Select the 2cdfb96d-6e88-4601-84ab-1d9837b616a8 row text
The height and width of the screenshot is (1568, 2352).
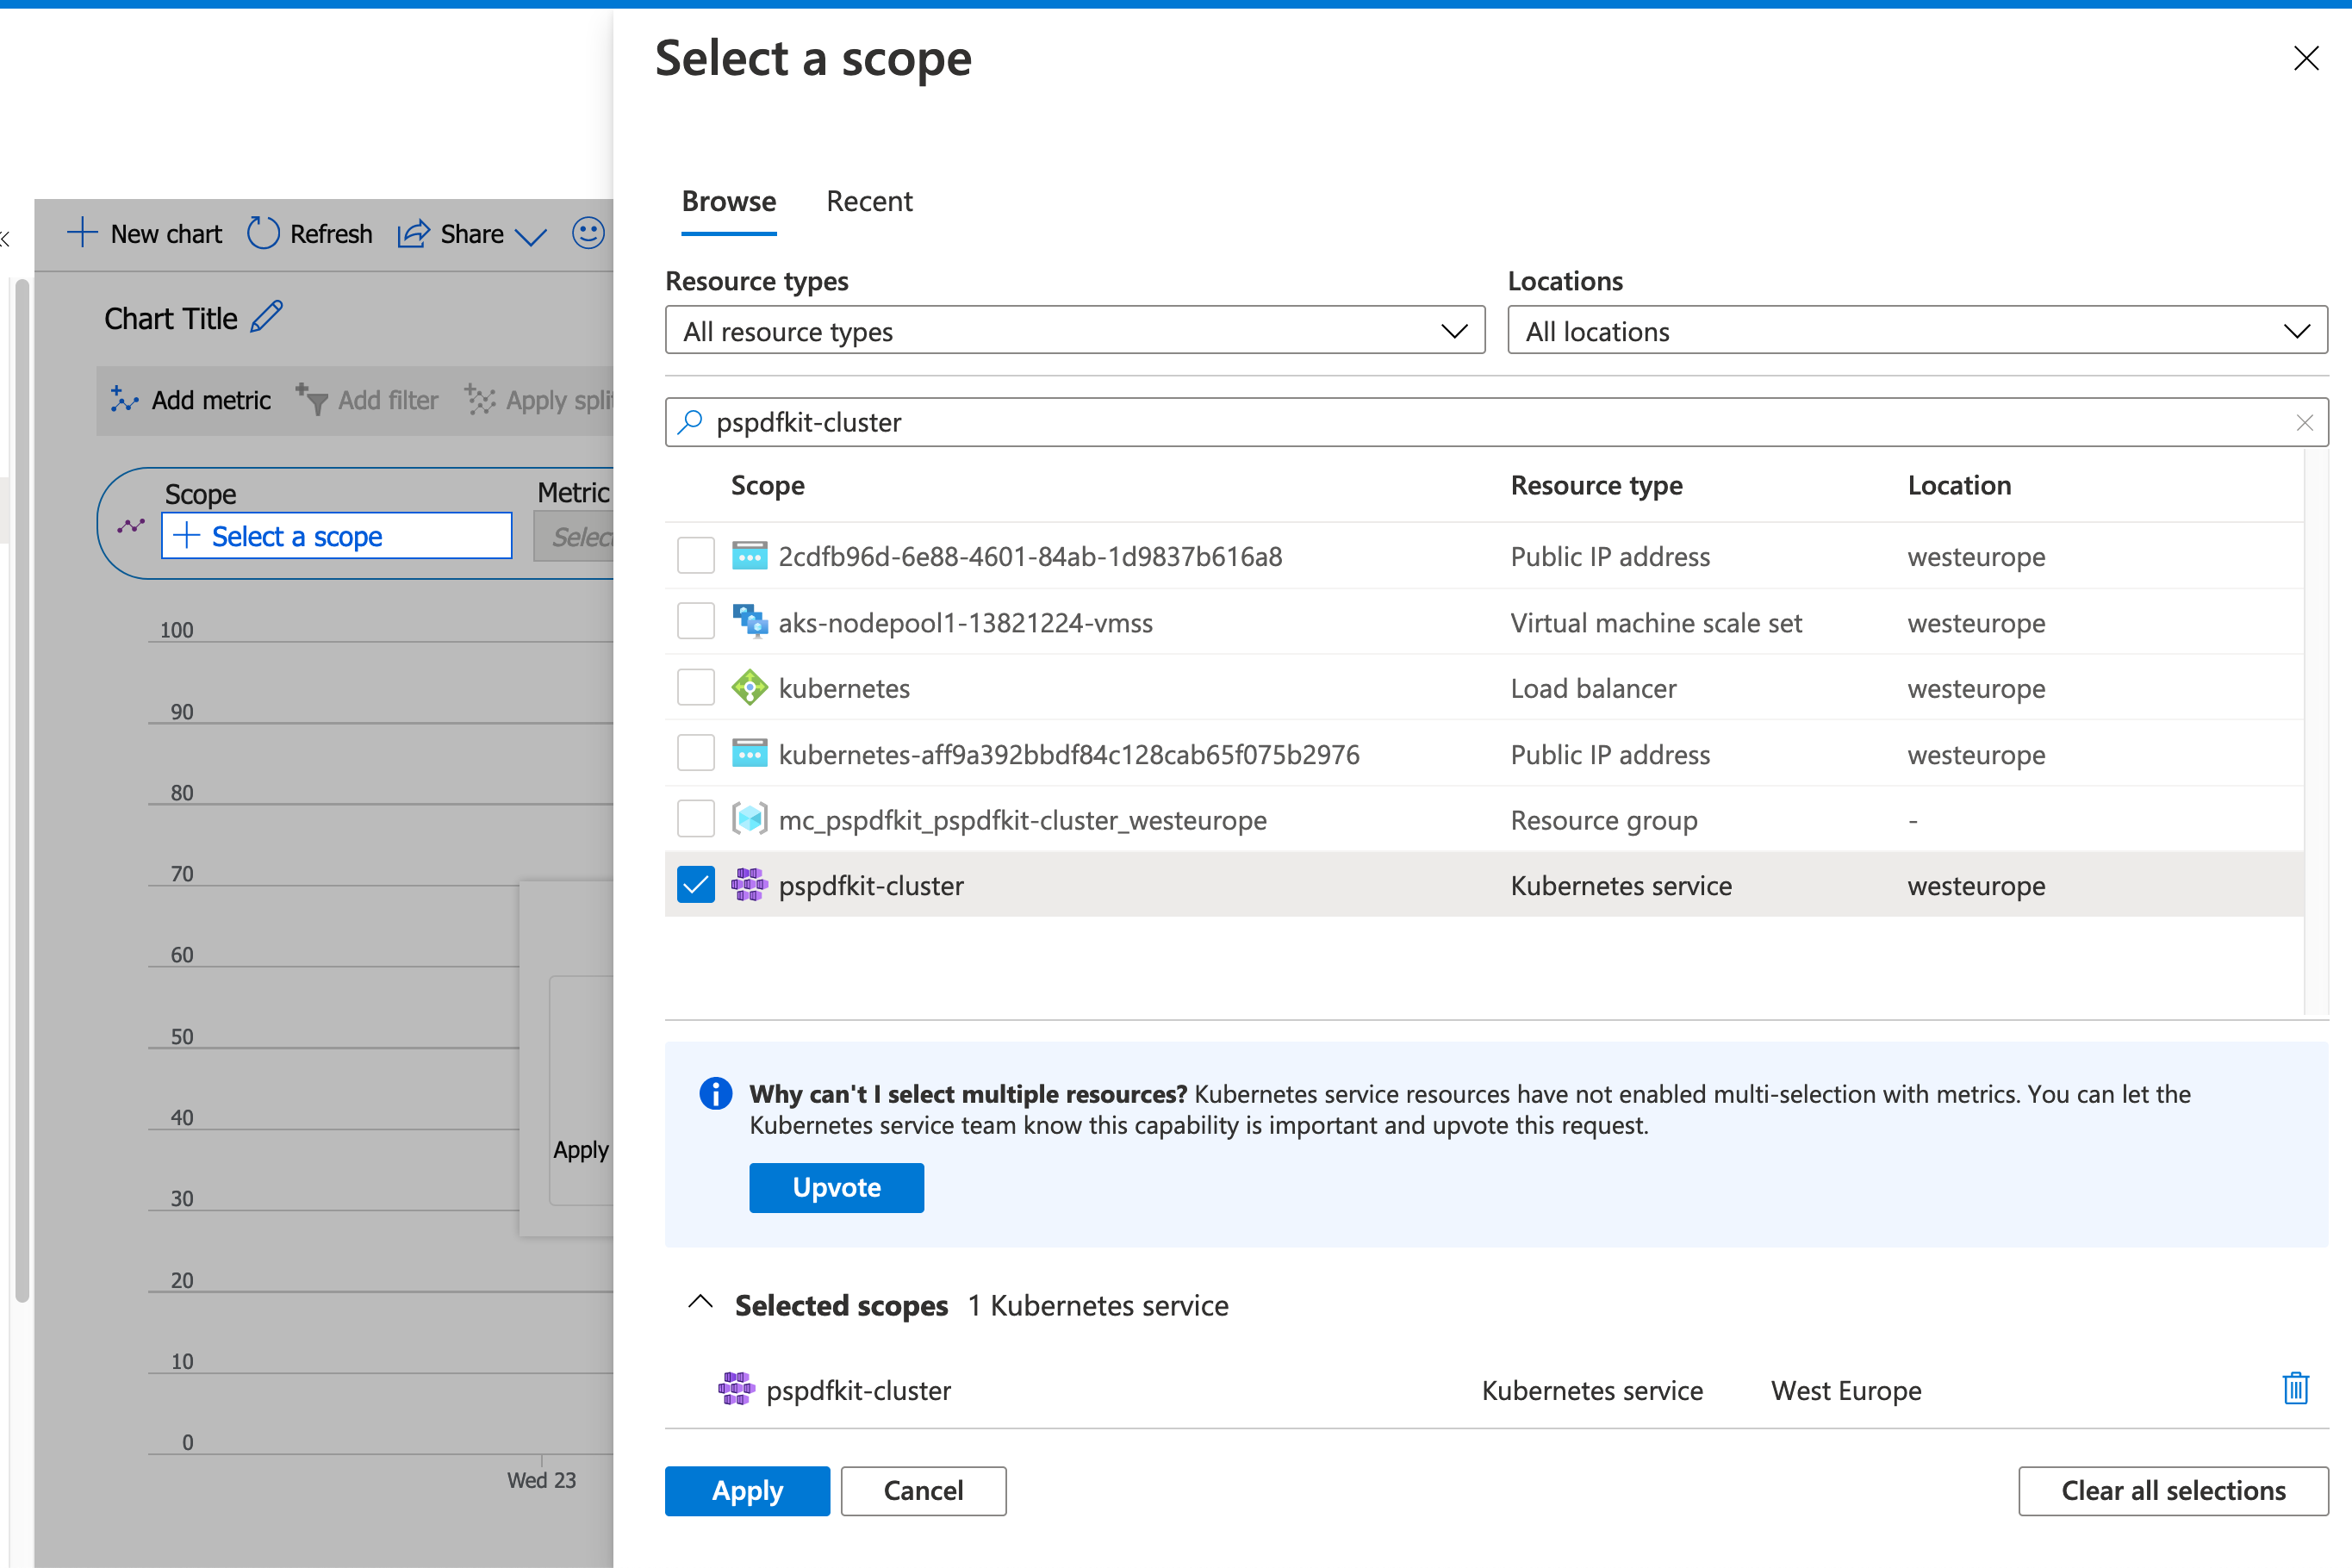(1030, 557)
